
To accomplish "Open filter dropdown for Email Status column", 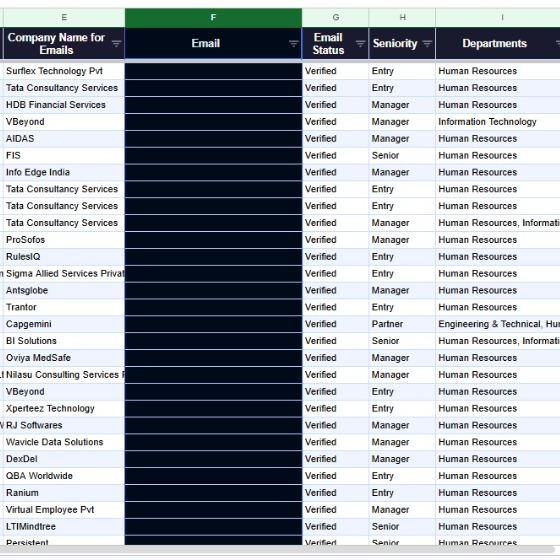I will 360,44.
